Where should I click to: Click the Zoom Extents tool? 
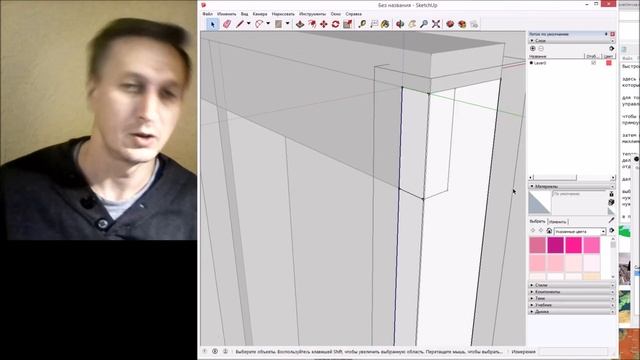[x=436, y=24]
